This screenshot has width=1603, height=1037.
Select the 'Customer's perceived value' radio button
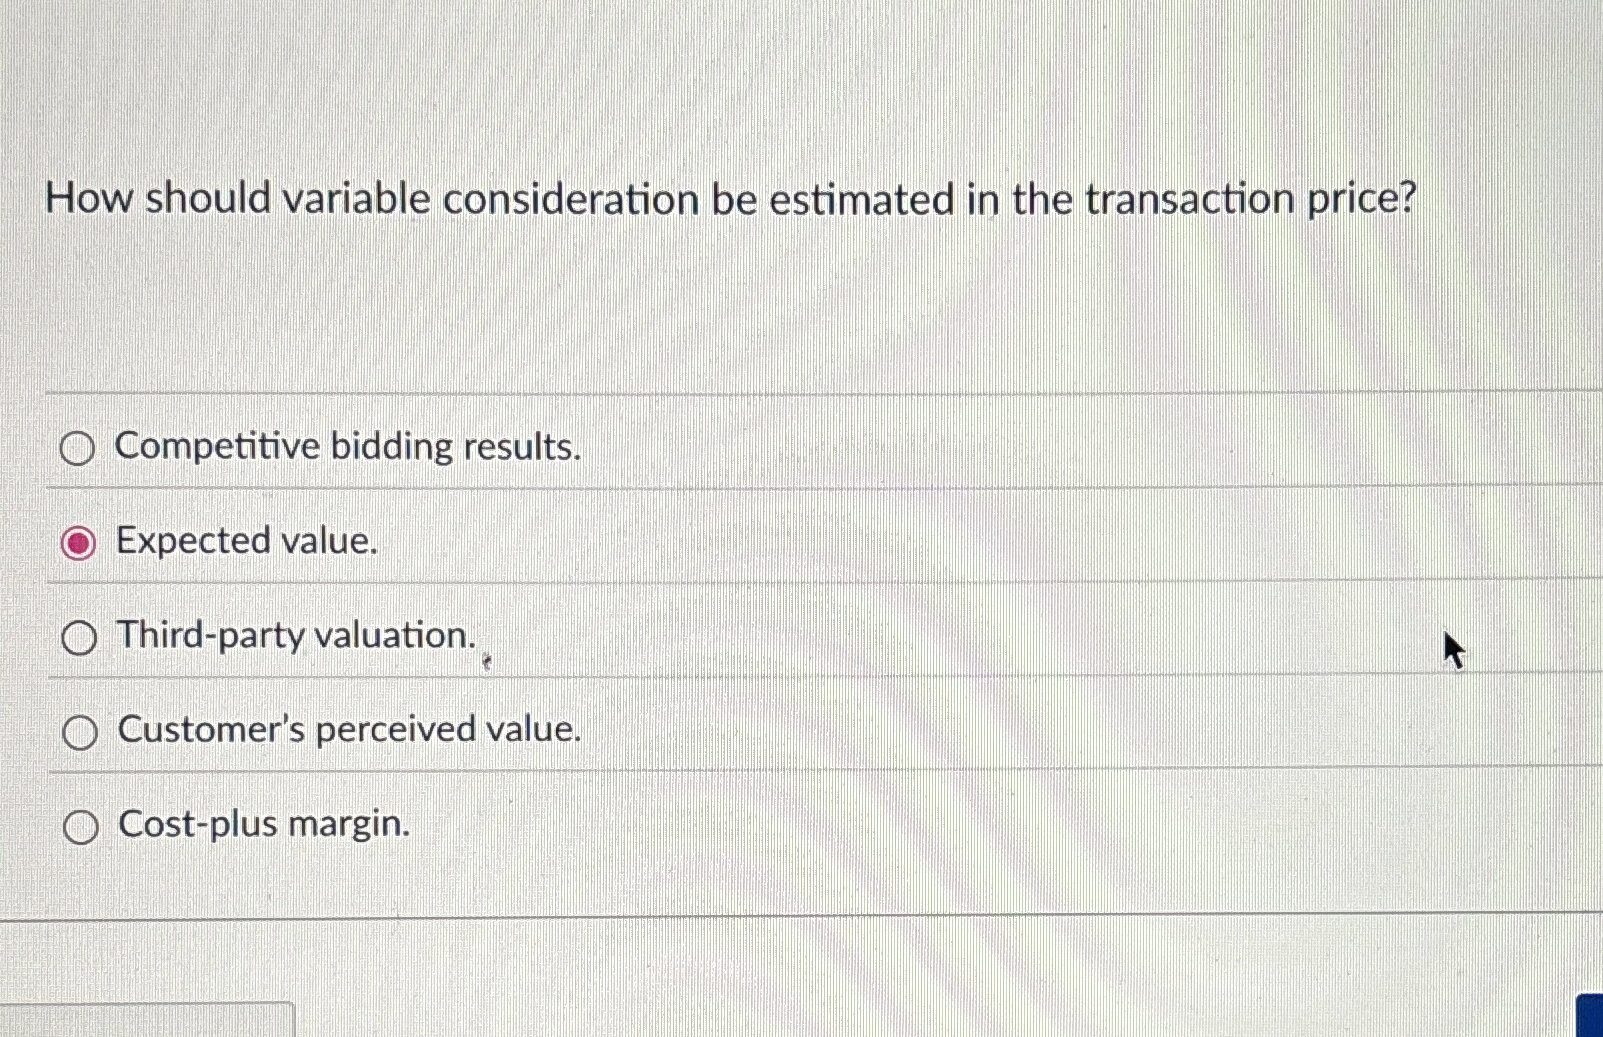click(78, 731)
